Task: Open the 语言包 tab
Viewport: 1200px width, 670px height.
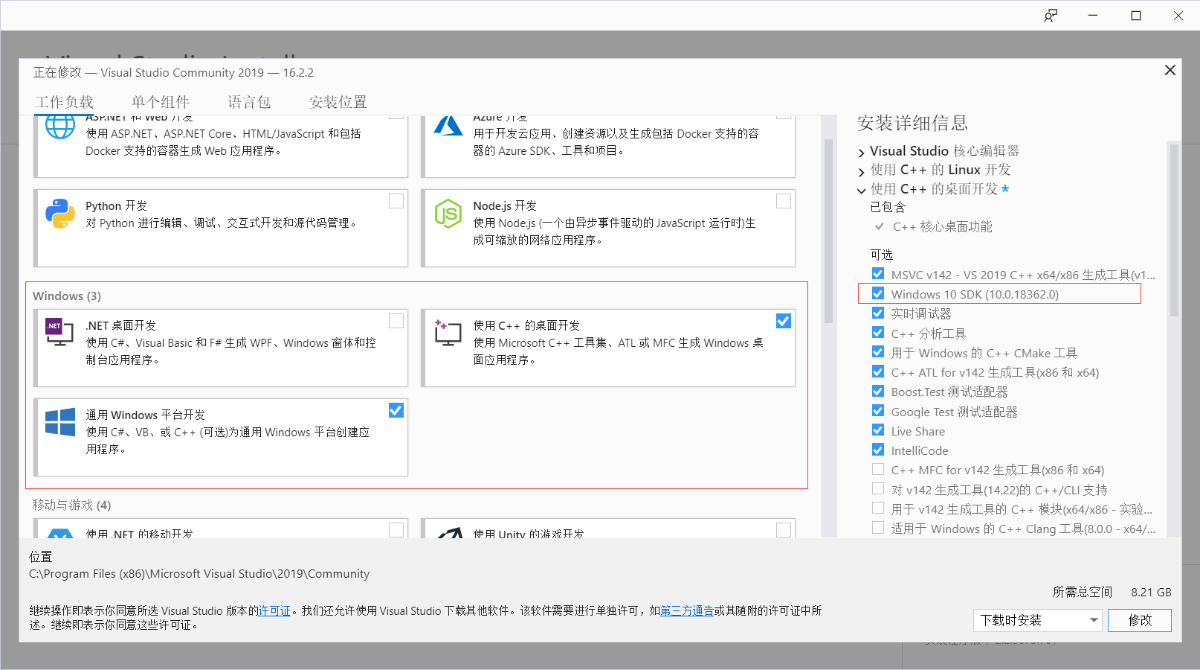Action: 249,102
